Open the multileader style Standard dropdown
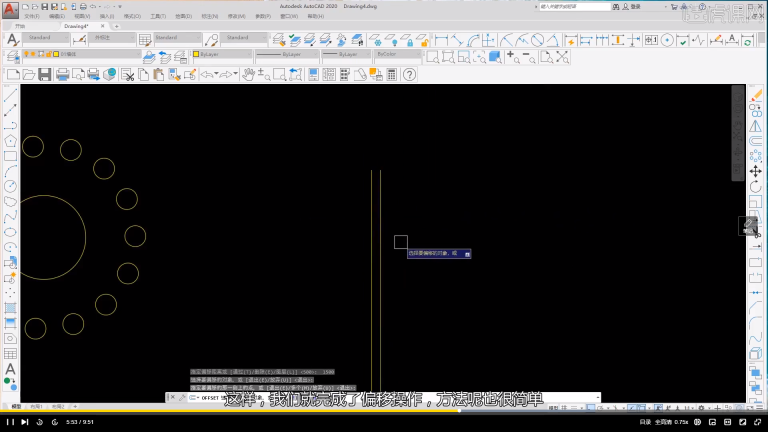768x432 pixels. pos(244,38)
